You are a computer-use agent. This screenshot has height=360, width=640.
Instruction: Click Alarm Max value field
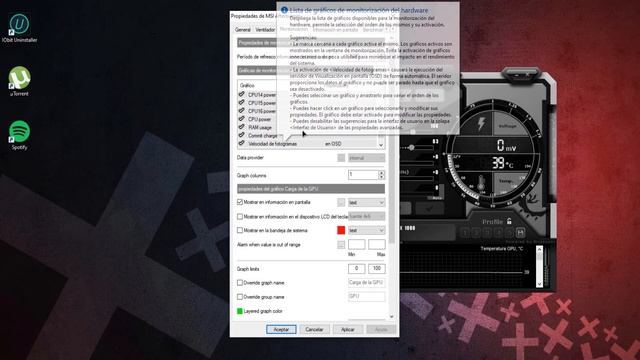pyautogui.click(x=377, y=244)
